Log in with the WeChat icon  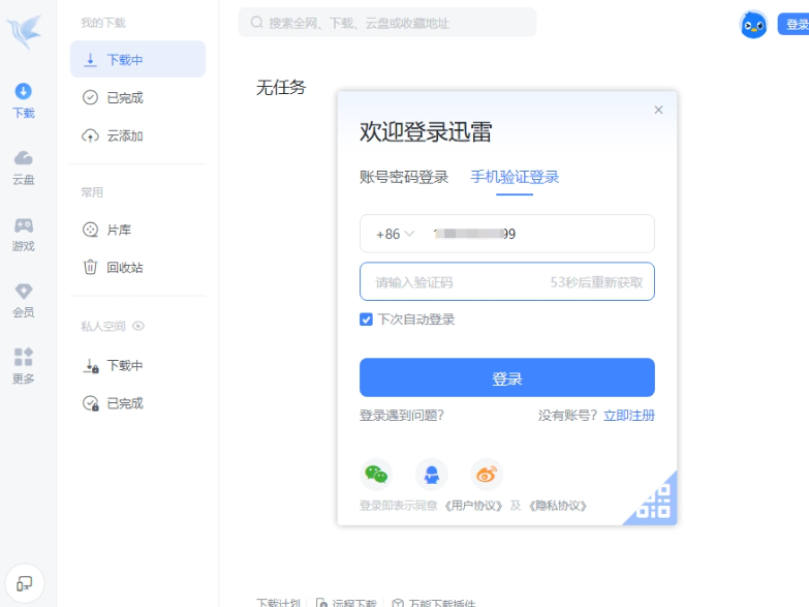(376, 474)
